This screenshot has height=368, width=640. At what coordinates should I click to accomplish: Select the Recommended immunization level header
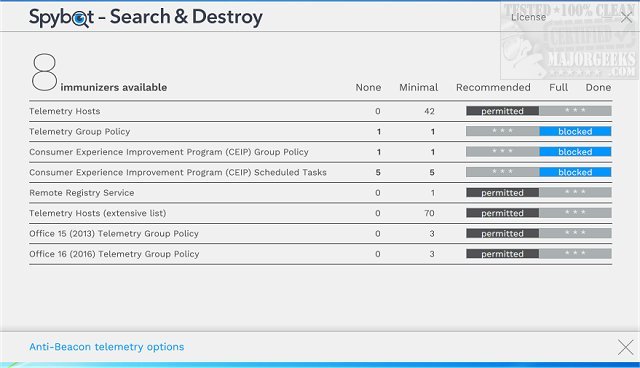click(493, 87)
